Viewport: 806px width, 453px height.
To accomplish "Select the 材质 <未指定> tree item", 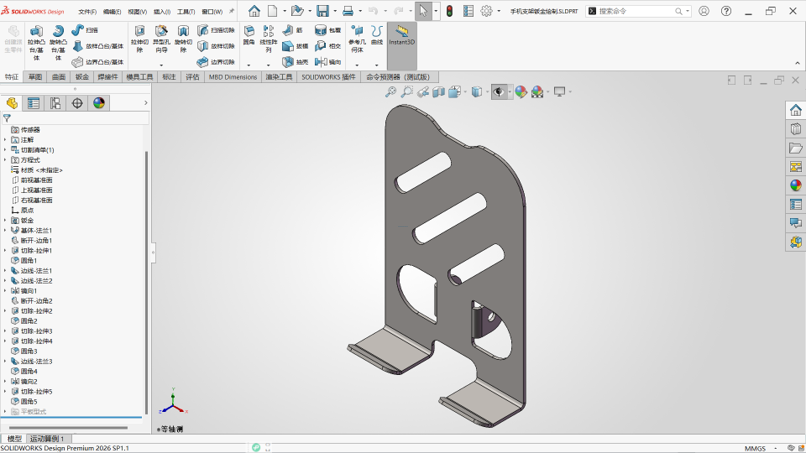I will pos(36,170).
